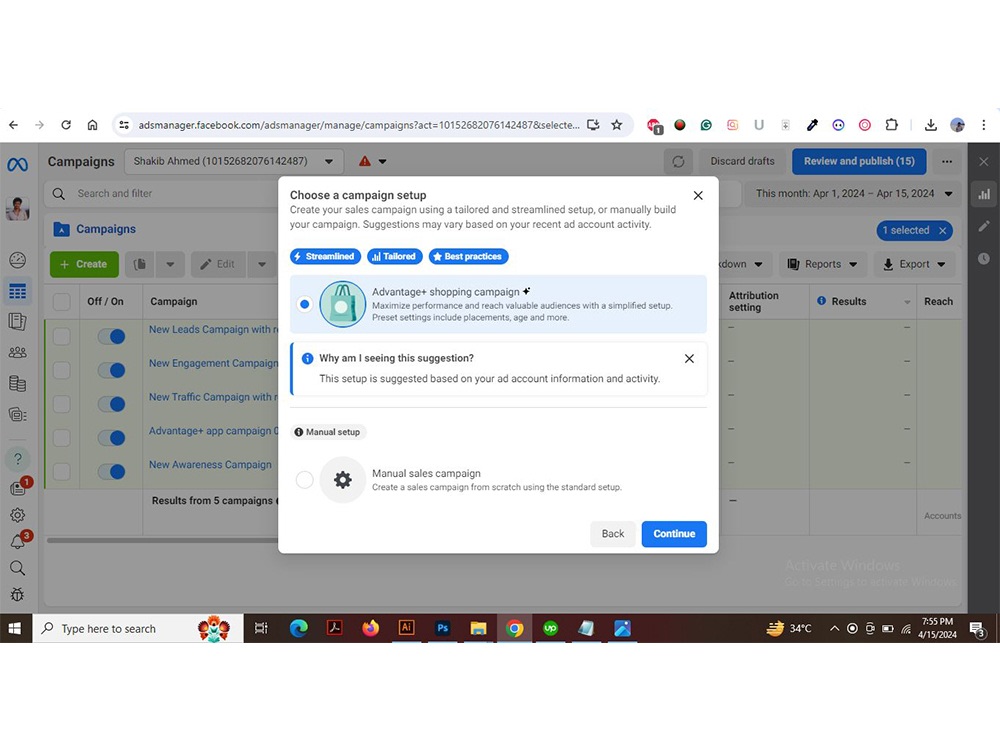Click Review and publish (15)
Image resolution: width=1000 pixels, height=750 pixels.
click(x=859, y=161)
